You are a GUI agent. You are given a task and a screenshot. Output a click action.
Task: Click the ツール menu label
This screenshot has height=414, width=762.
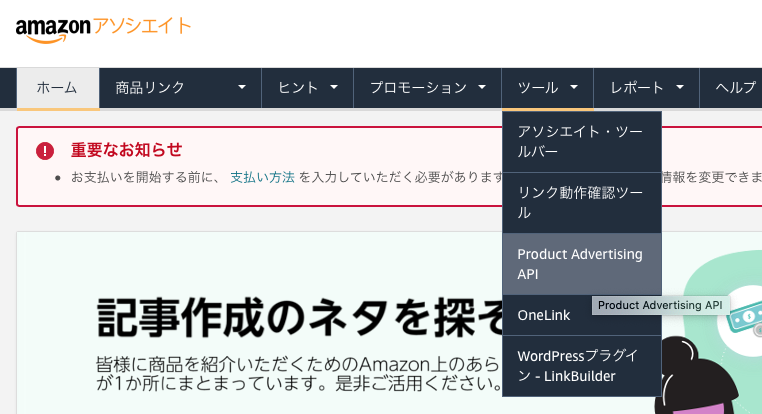point(537,87)
